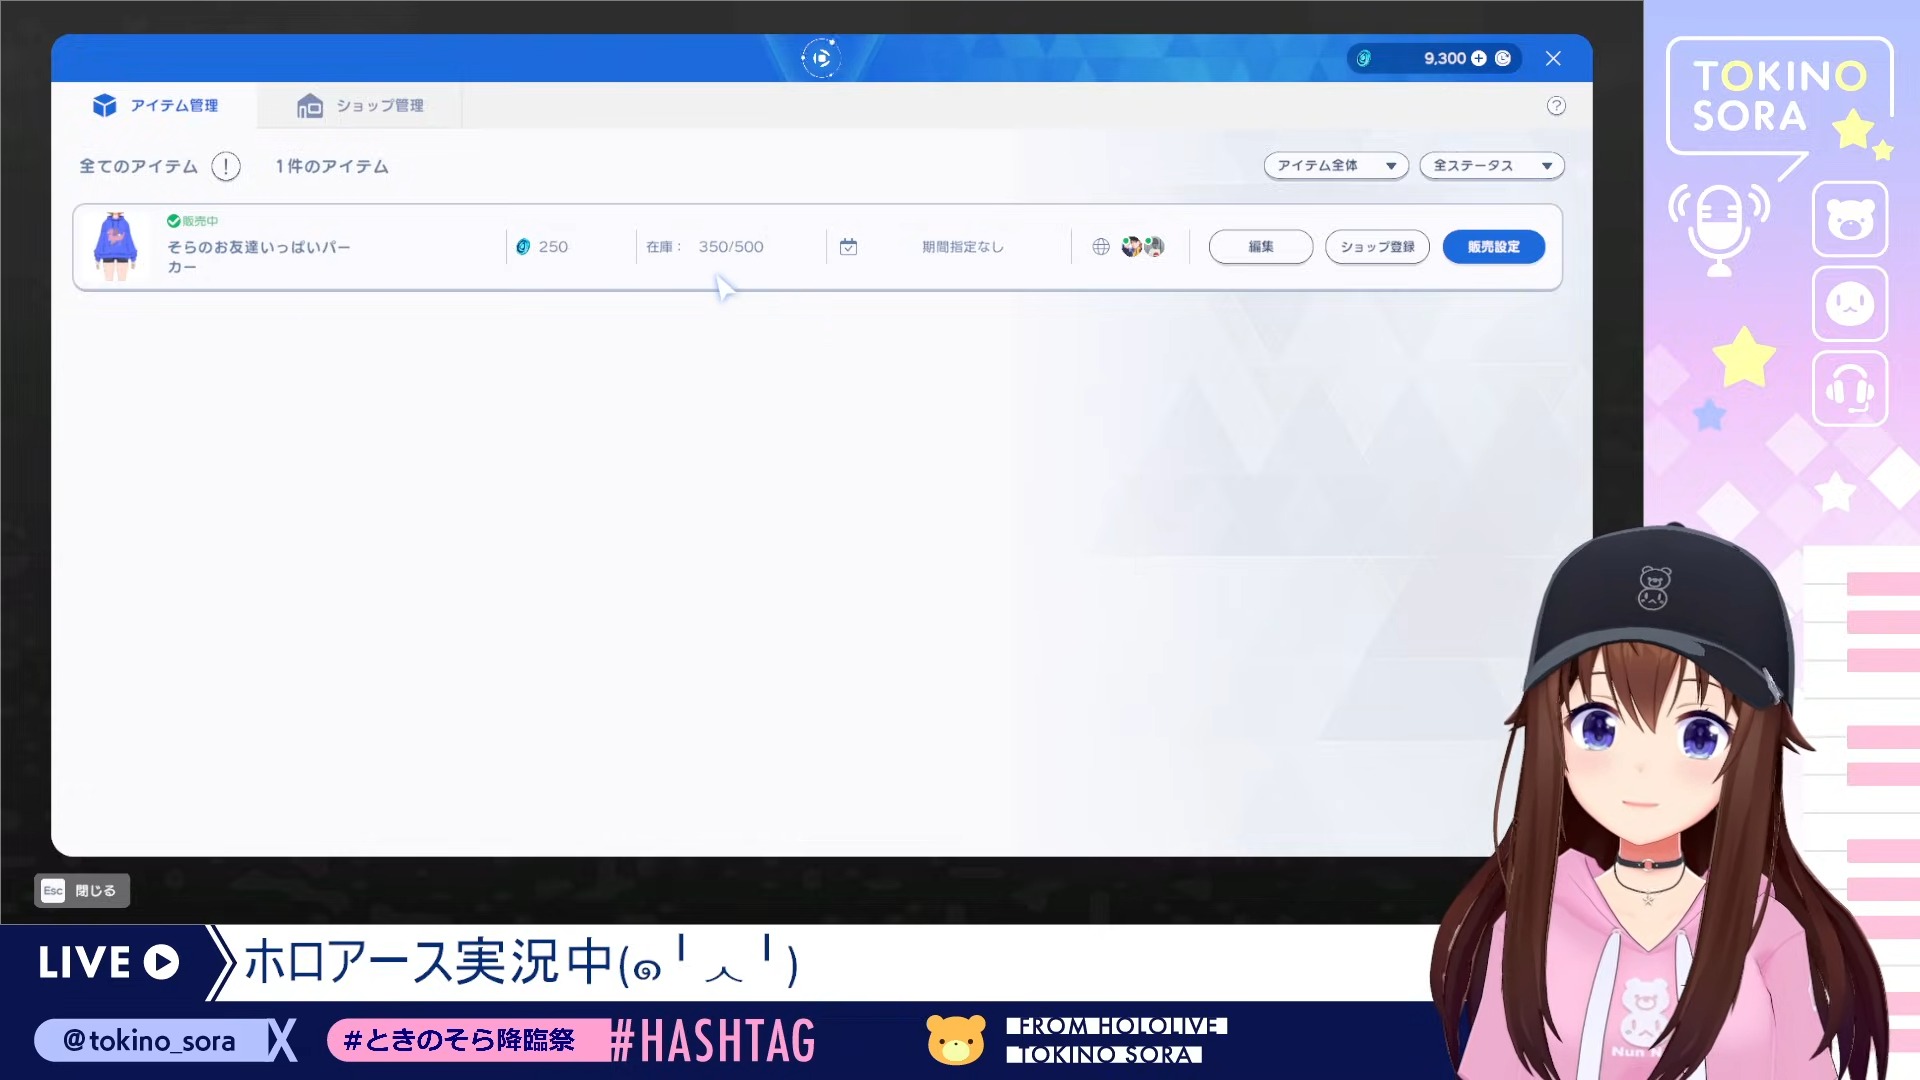Click the user avatars next to the globe
This screenshot has height=1080, width=1920.
[1143, 247]
